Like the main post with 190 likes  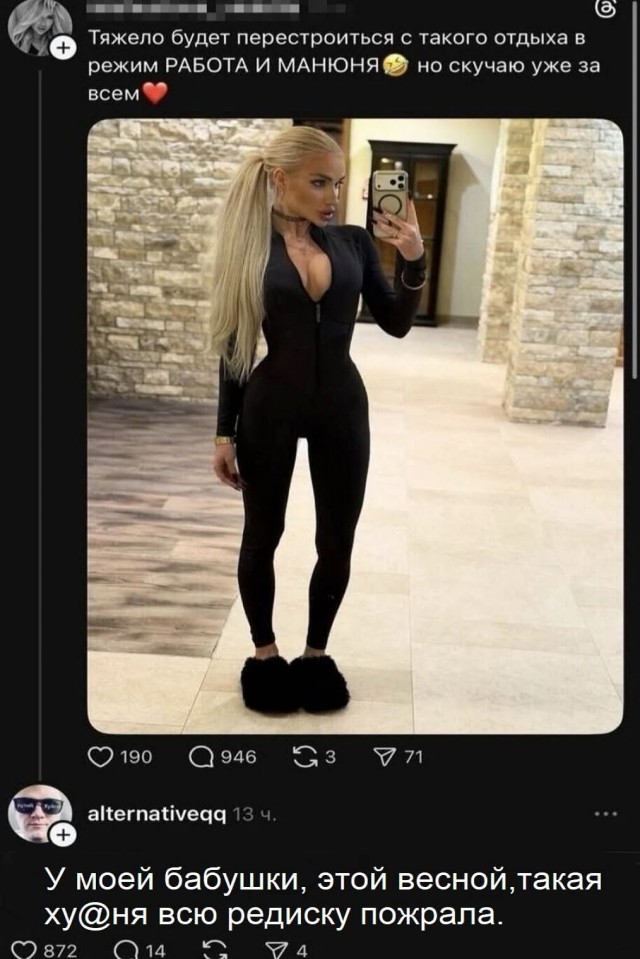[x=100, y=757]
